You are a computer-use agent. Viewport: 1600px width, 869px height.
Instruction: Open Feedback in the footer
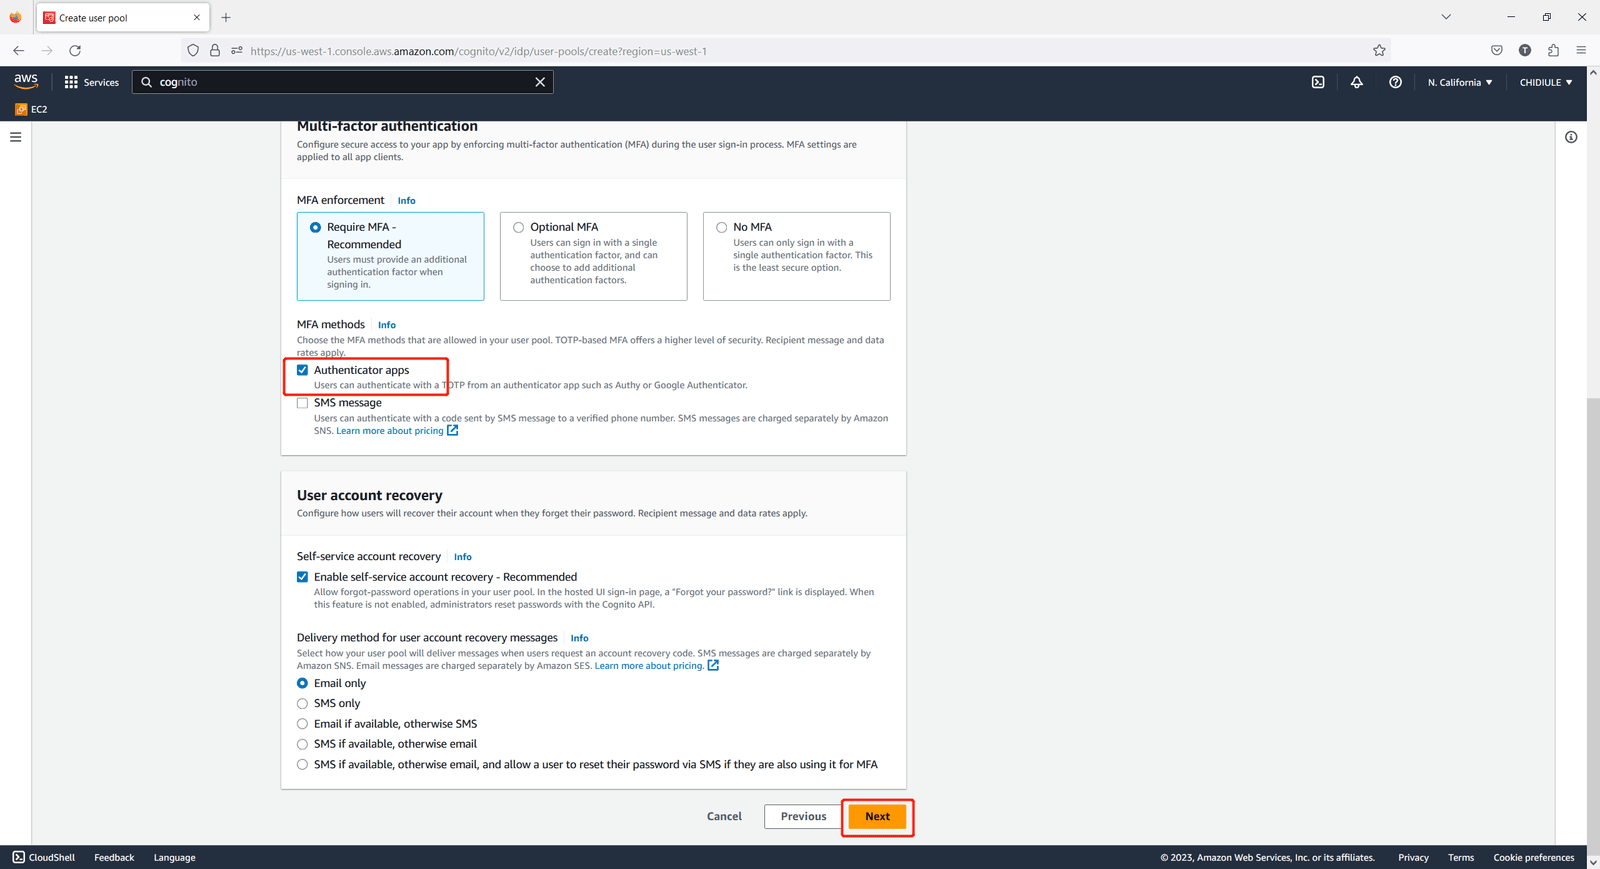(114, 857)
